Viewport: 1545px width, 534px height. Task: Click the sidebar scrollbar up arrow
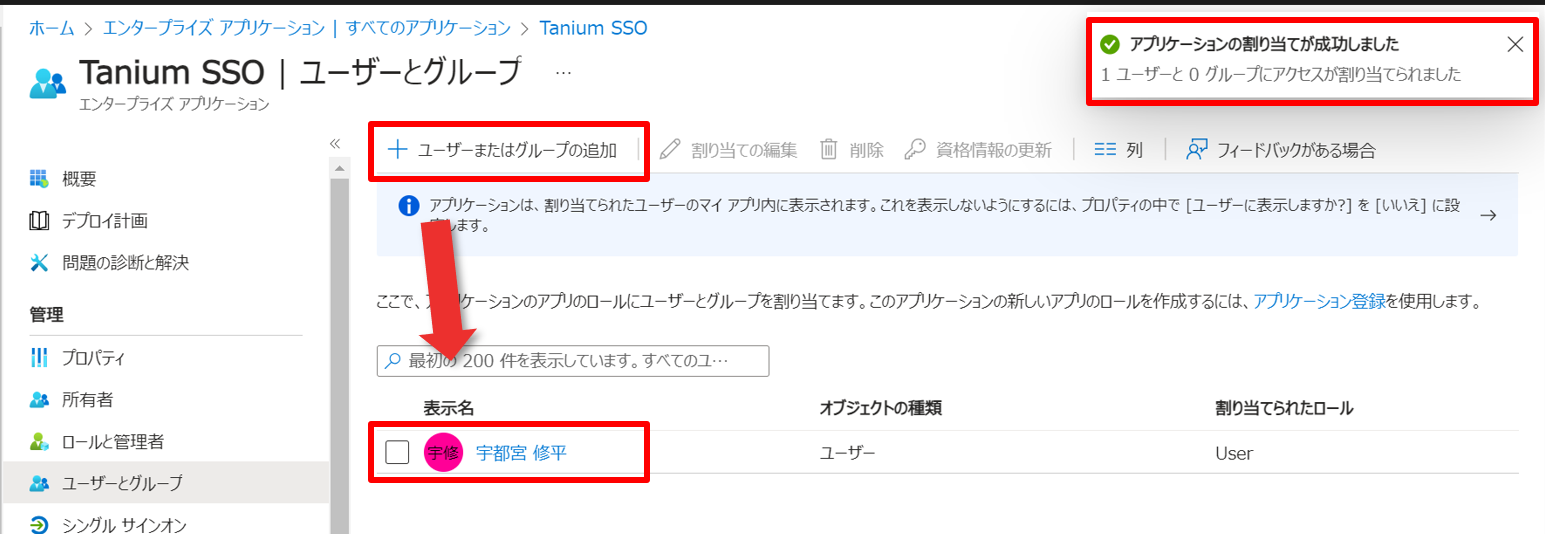(x=339, y=167)
